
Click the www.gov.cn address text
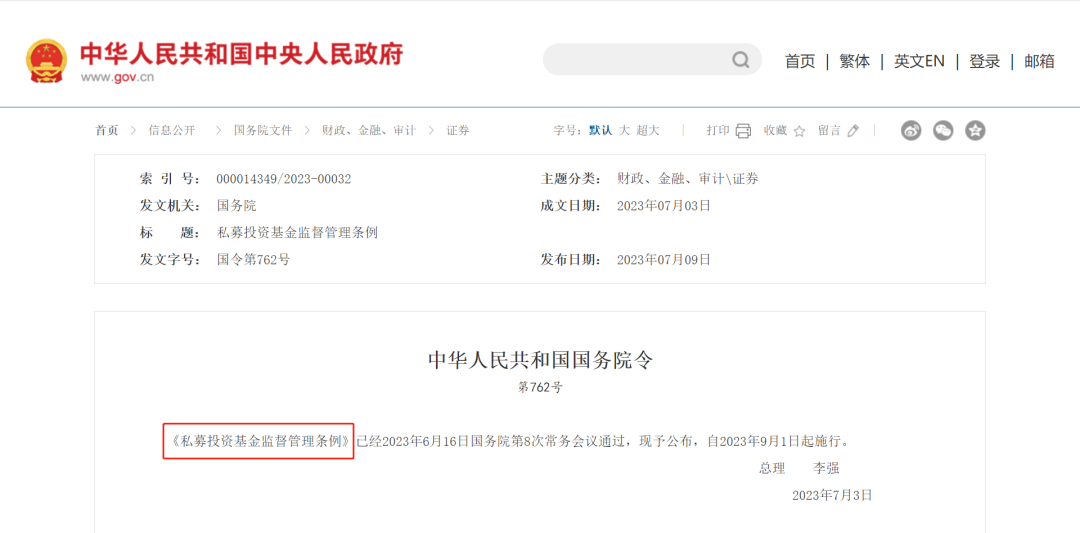click(x=117, y=77)
